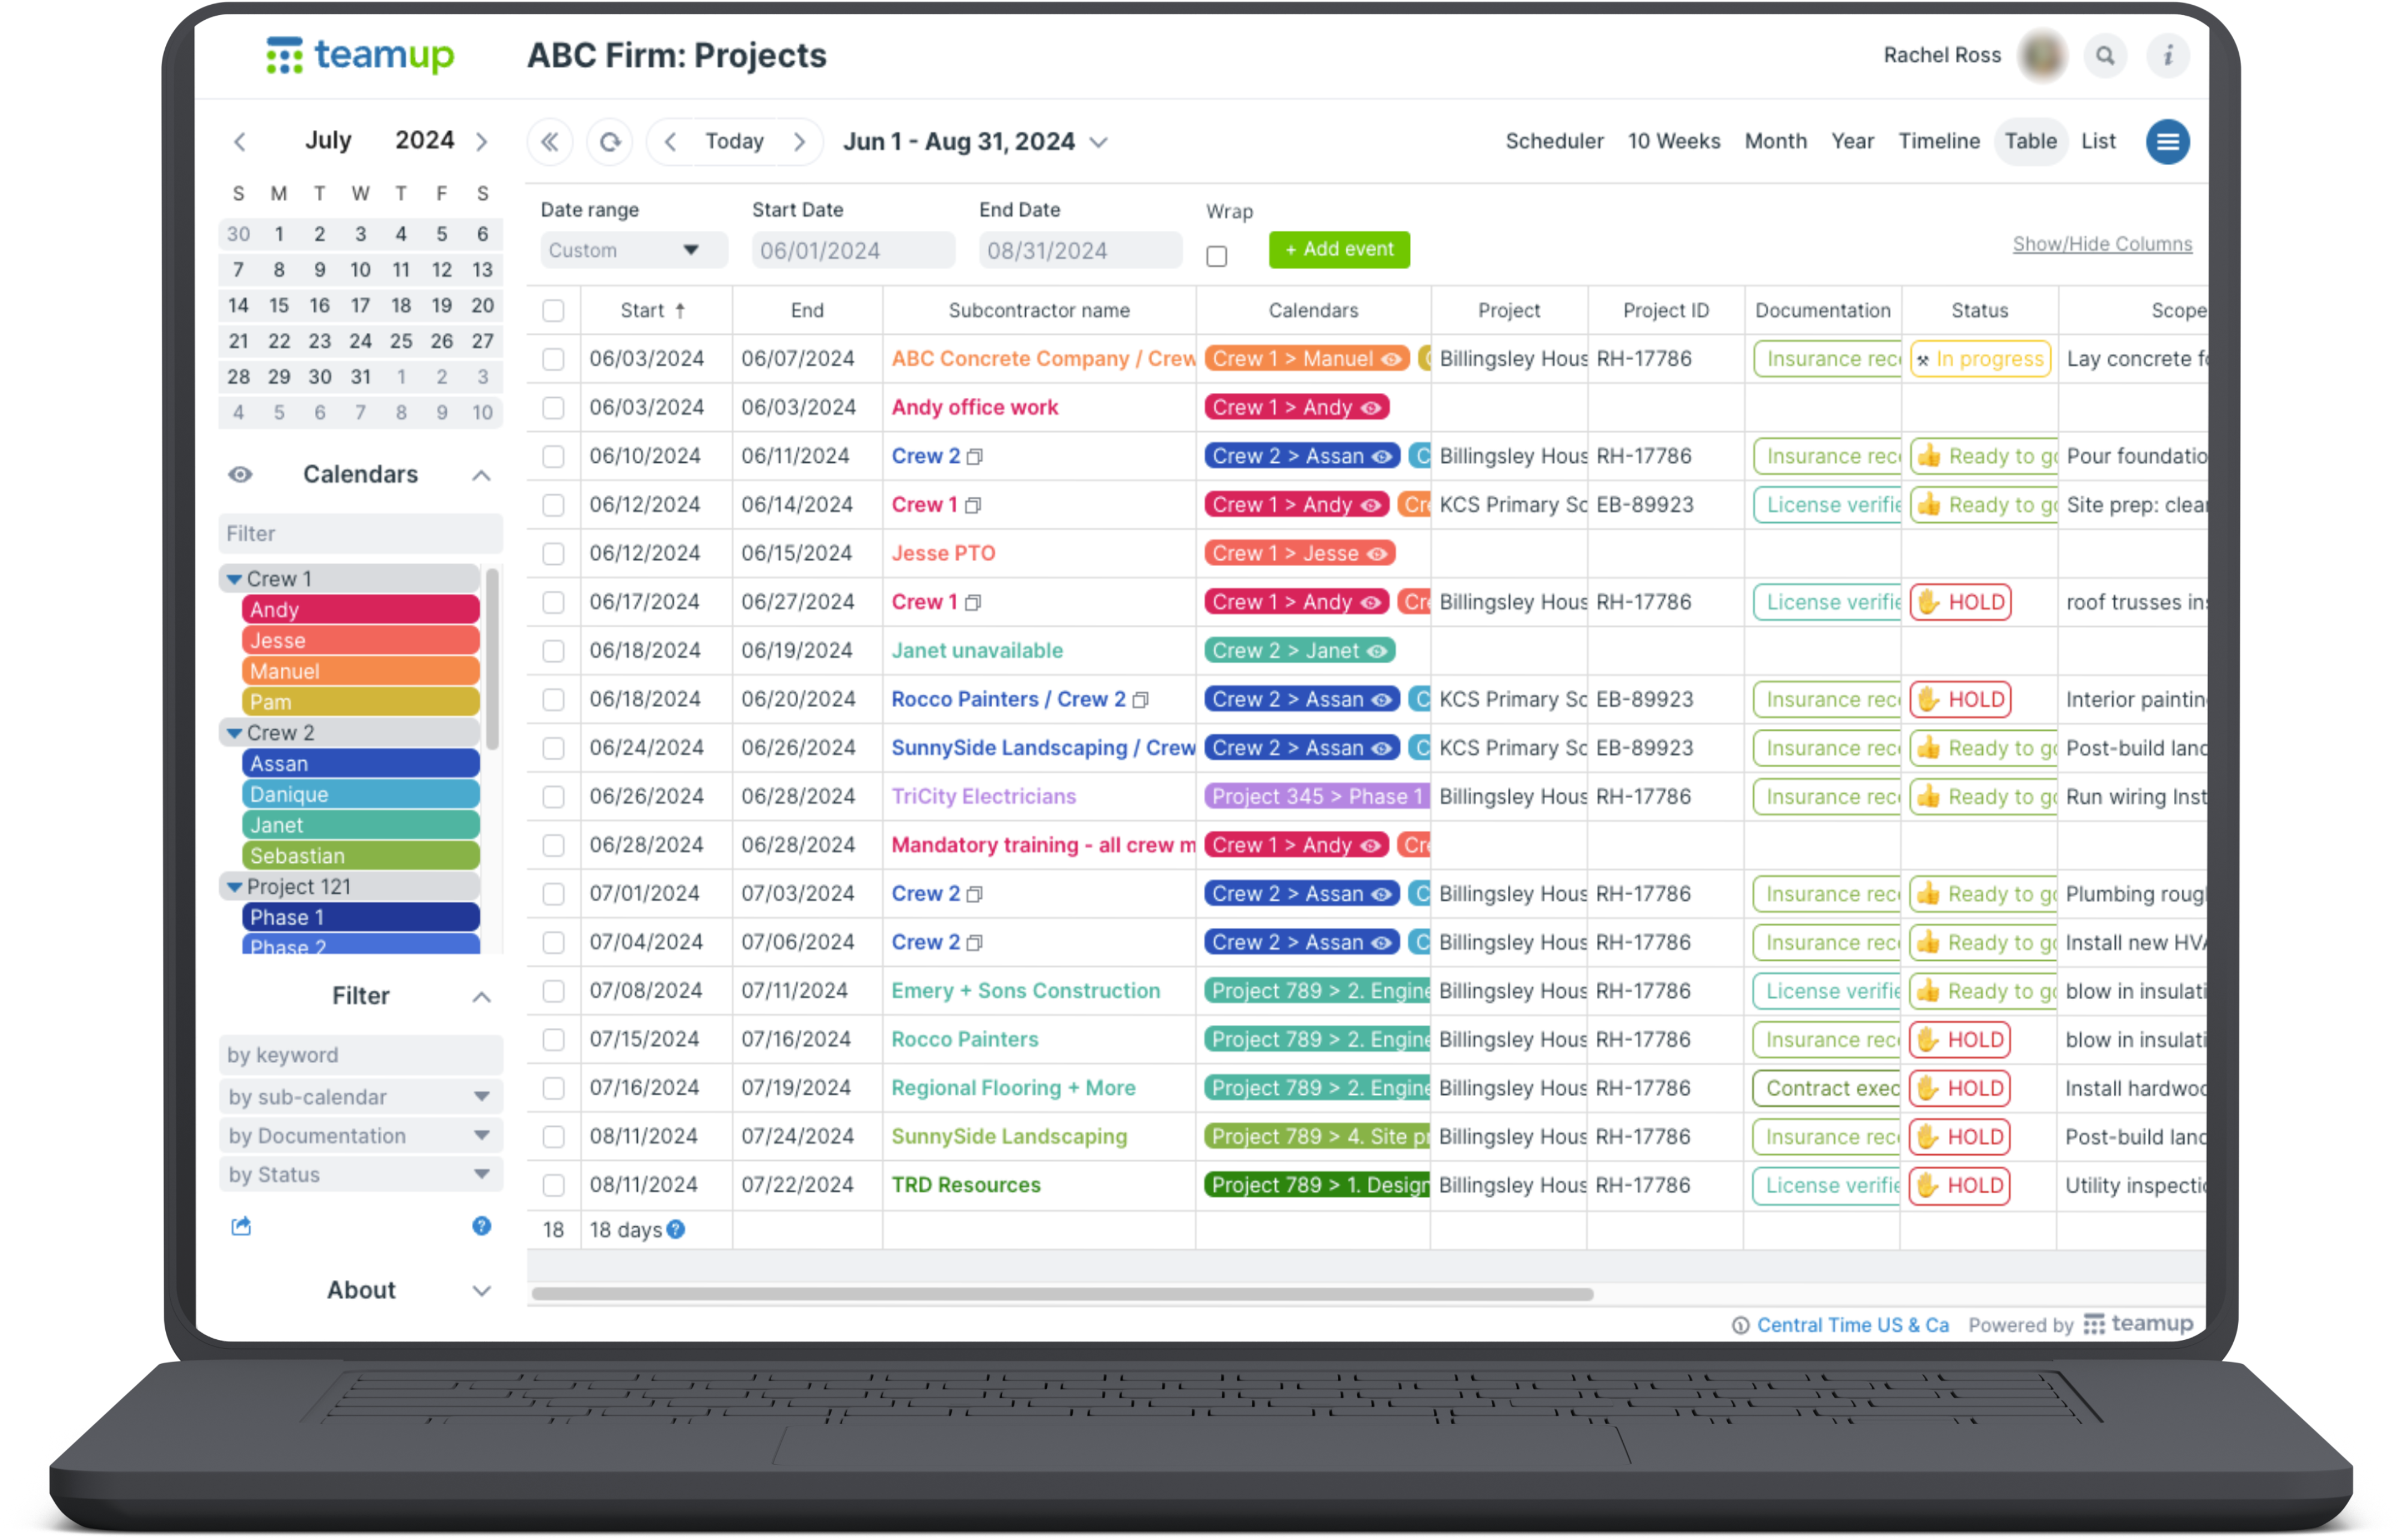Switch to 10 Weeks view
2404x1540 pixels.
point(1674,142)
